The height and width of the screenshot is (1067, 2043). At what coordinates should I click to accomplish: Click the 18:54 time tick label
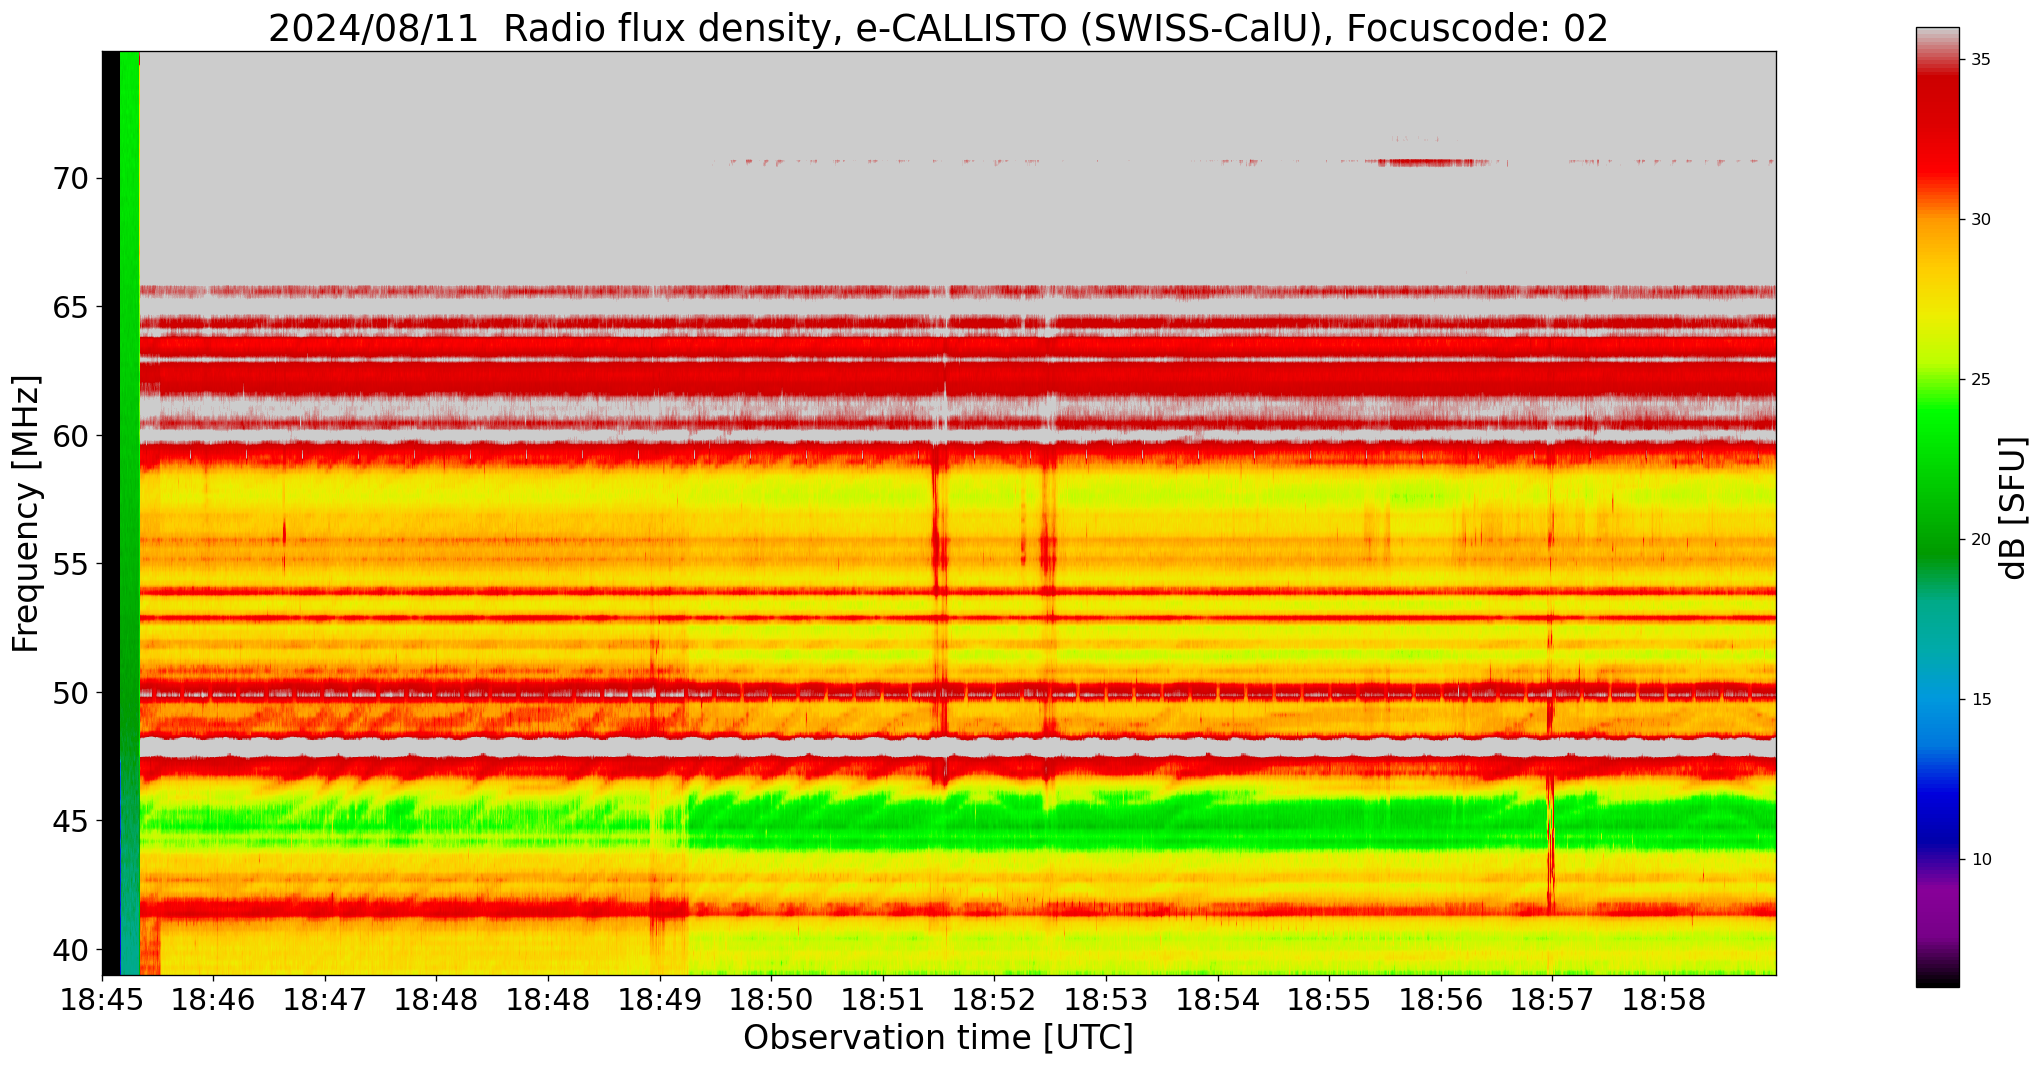(1217, 999)
